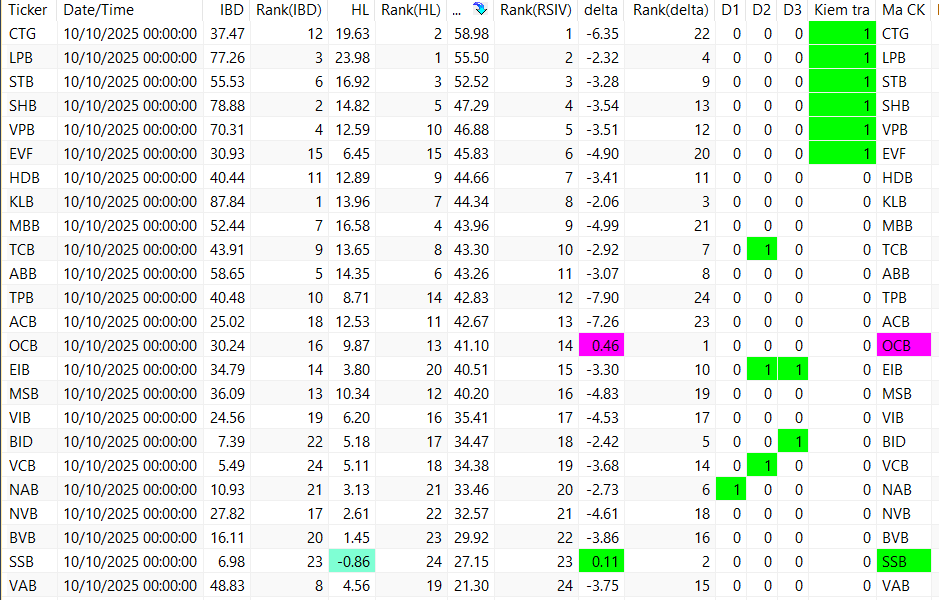Click IBD value 87.84 in KLB row
The image size is (939, 600).
tap(227, 202)
